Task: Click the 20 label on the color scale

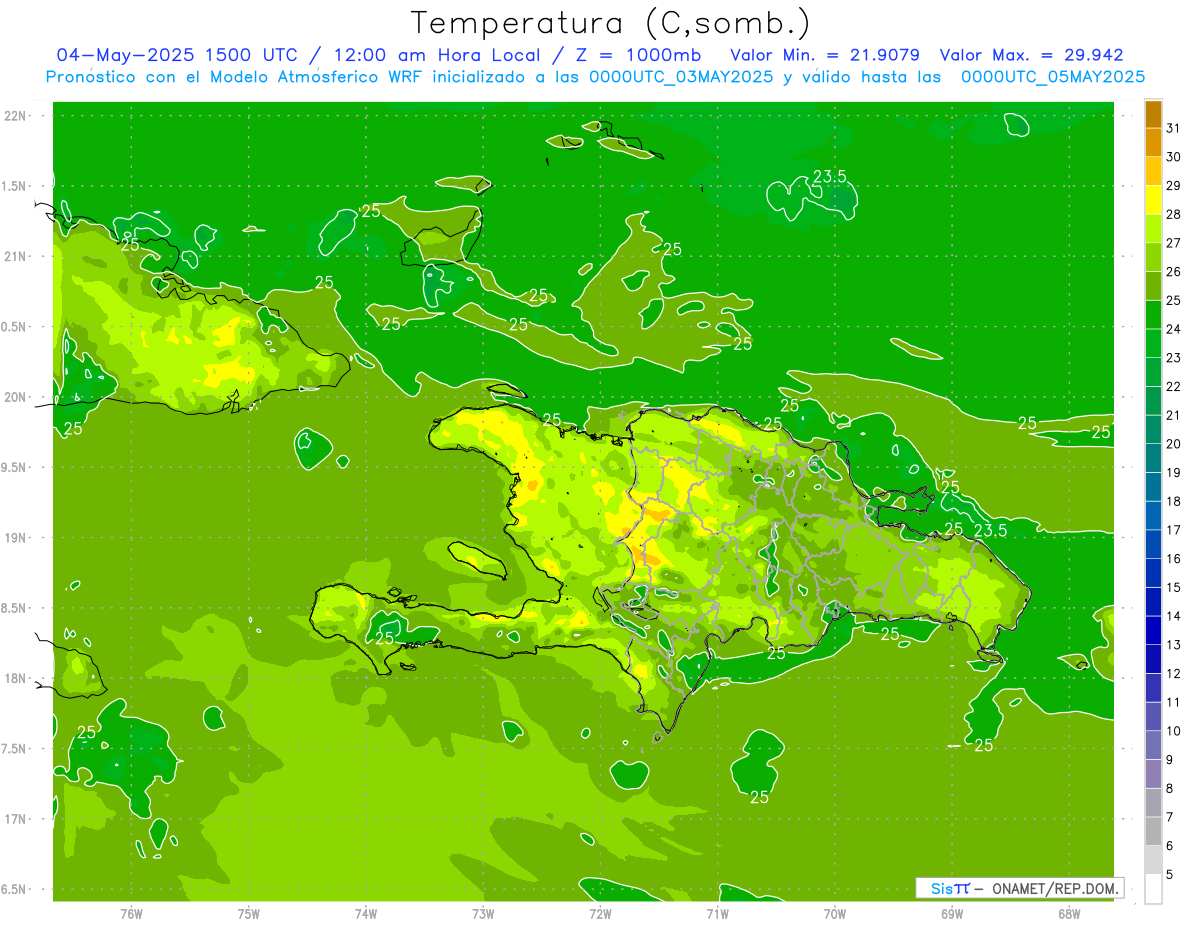Action: click(1174, 444)
